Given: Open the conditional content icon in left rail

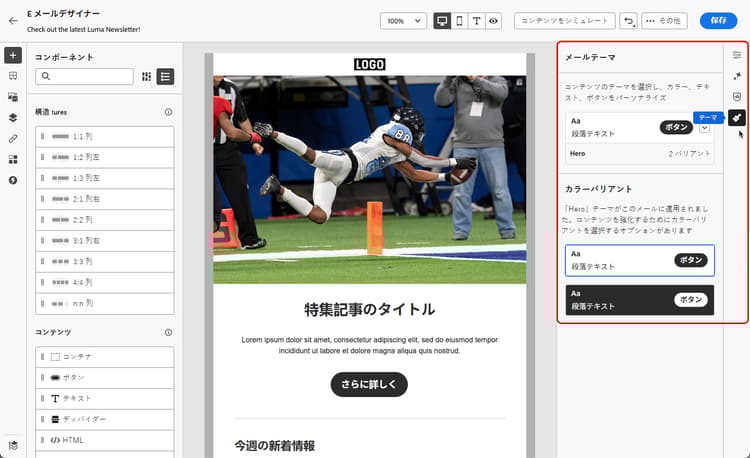Looking at the screenshot, I should (13, 180).
